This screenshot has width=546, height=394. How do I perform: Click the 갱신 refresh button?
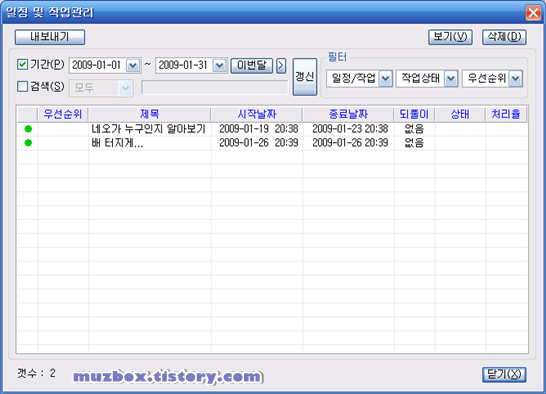click(305, 77)
